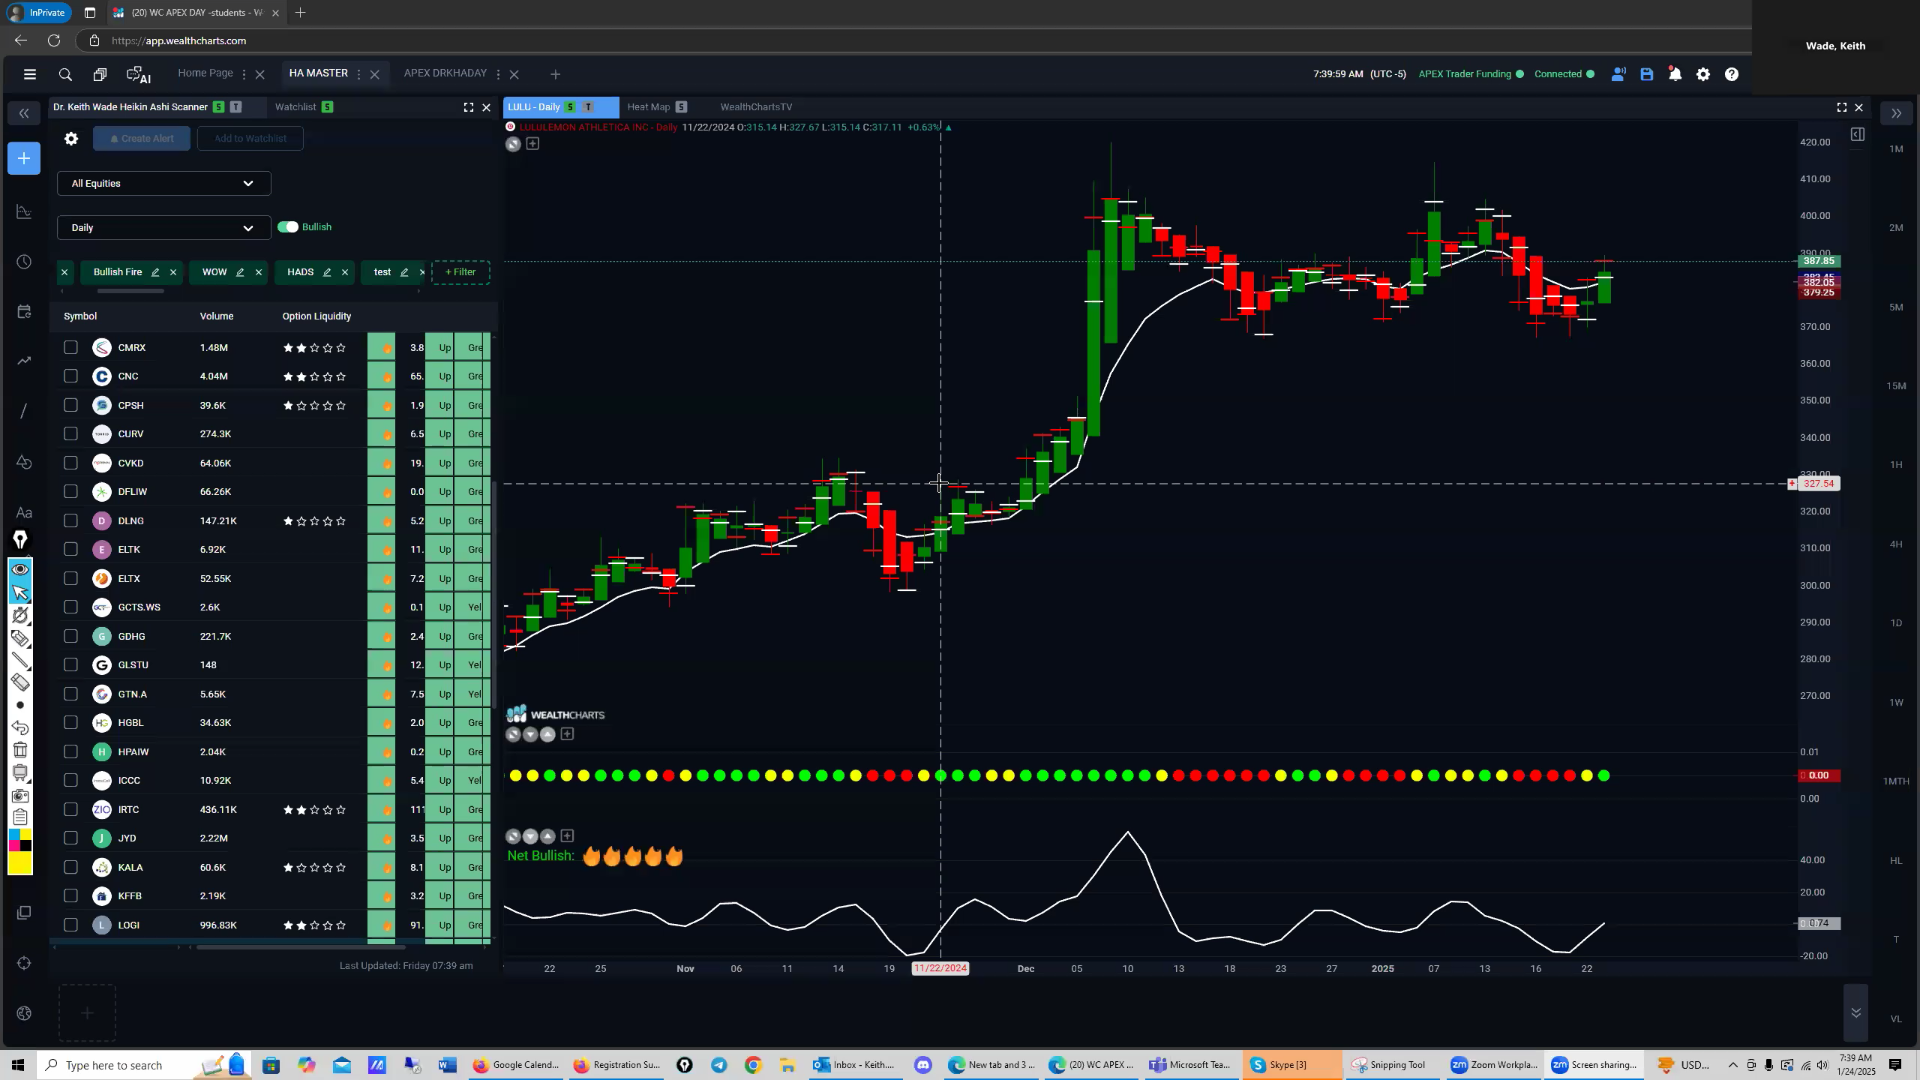
Task: Switch to Home Page workspace tab
Action: pos(205,73)
